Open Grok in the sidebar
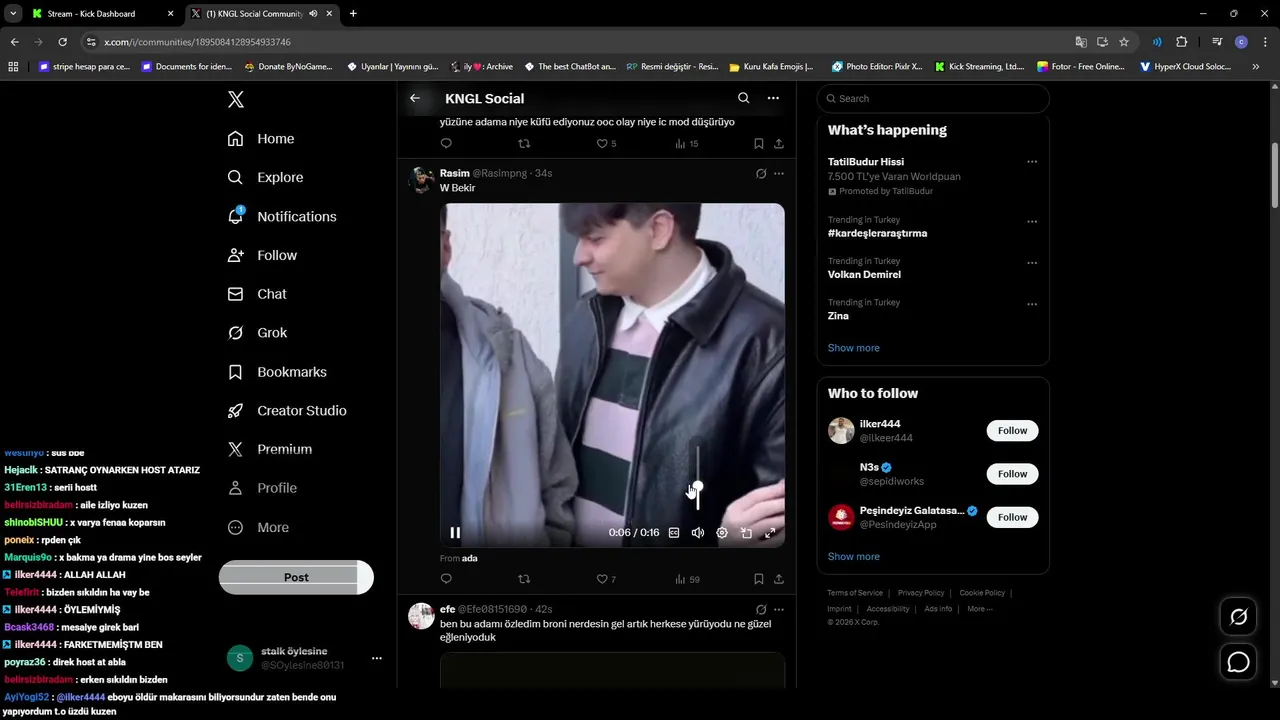The image size is (1280, 720). 257,333
